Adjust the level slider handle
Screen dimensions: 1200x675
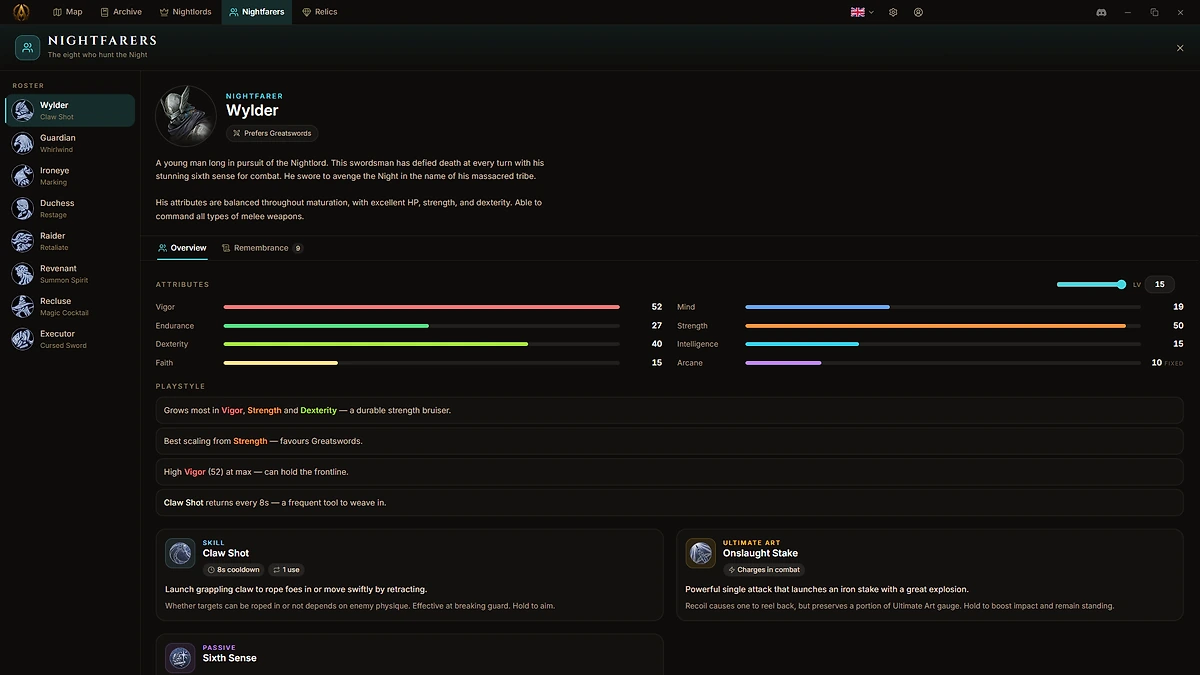pos(1121,285)
